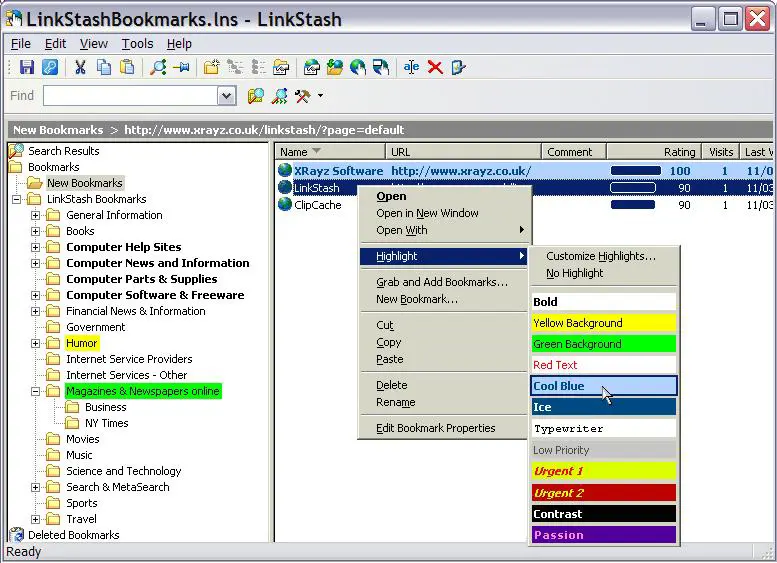Expand the Computer Help Sites folder

coord(36,247)
